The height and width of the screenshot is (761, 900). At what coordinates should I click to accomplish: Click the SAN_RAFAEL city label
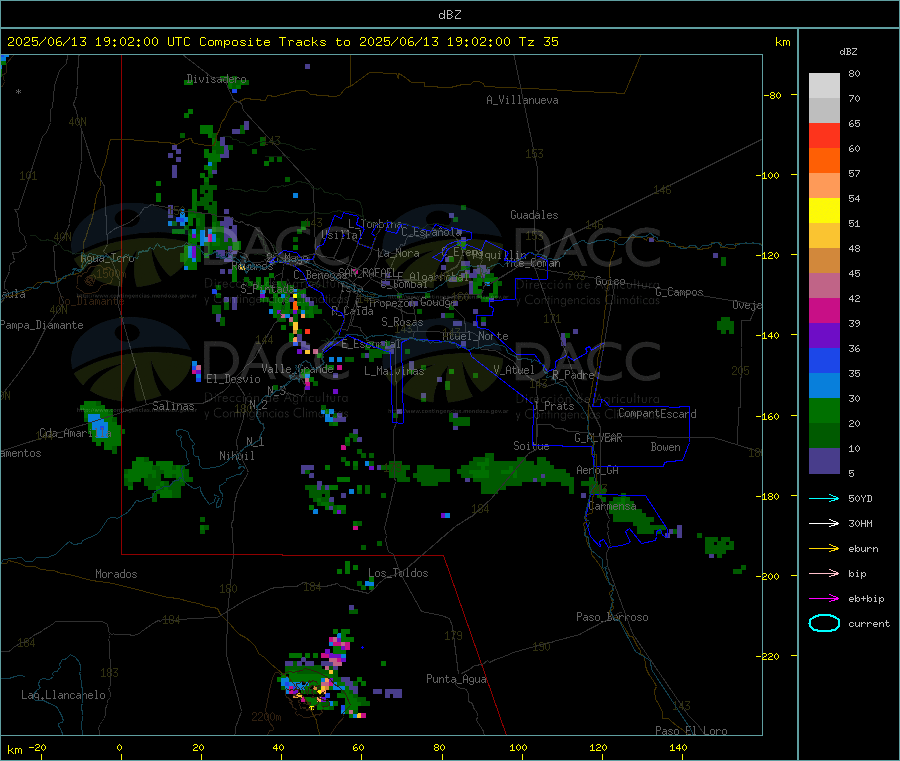[x=366, y=272]
